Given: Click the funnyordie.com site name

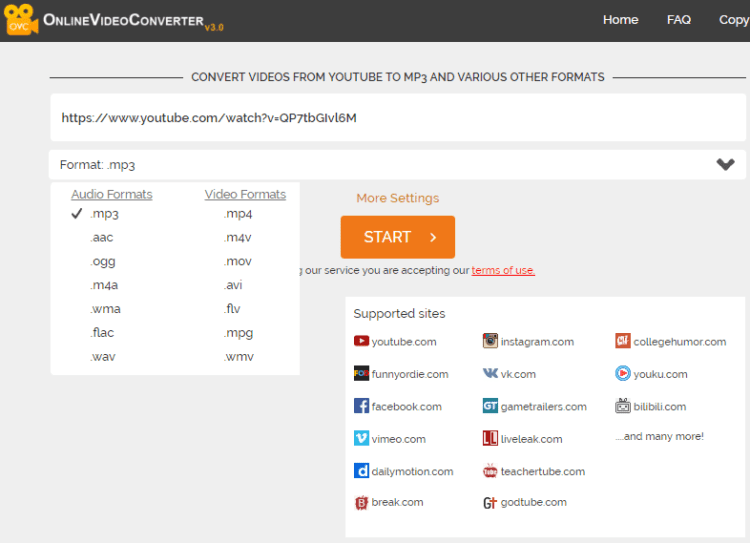Looking at the screenshot, I should pos(410,375).
